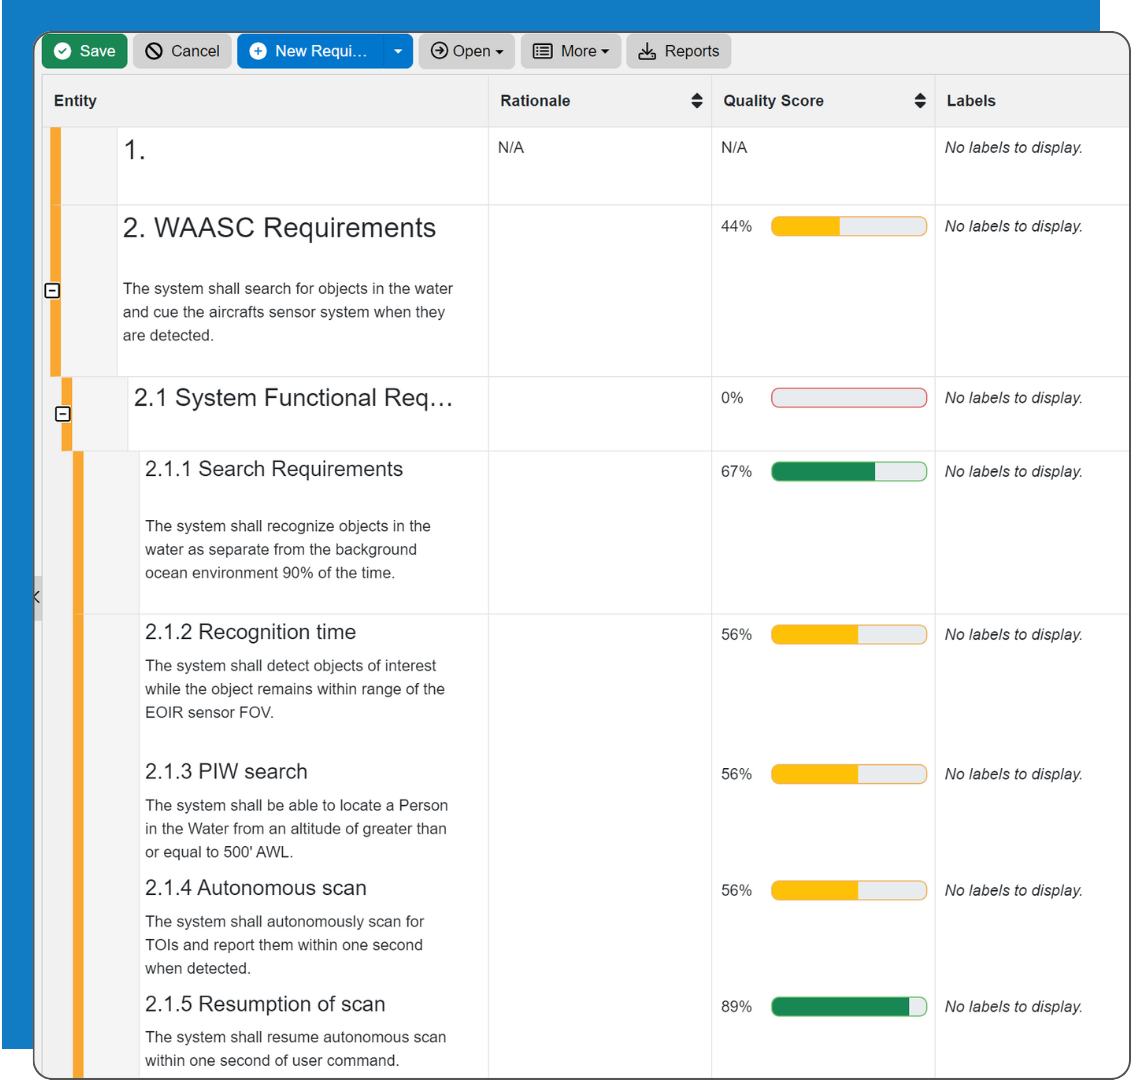Click the More list icon
Image resolution: width=1137 pixels, height=1080 pixels.
[544, 51]
